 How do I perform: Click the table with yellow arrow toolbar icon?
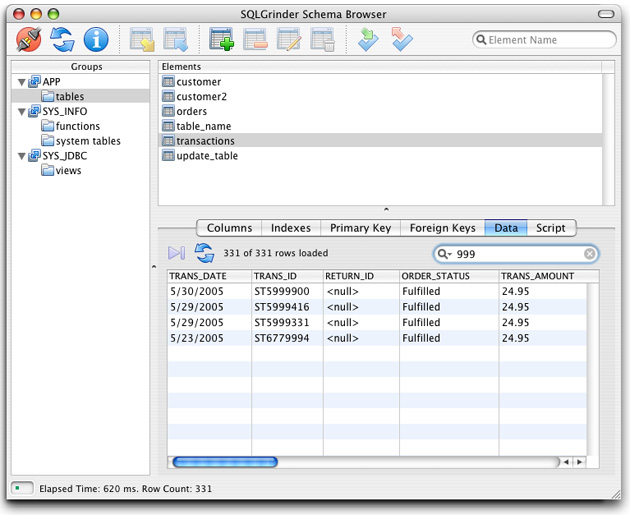tap(142, 39)
